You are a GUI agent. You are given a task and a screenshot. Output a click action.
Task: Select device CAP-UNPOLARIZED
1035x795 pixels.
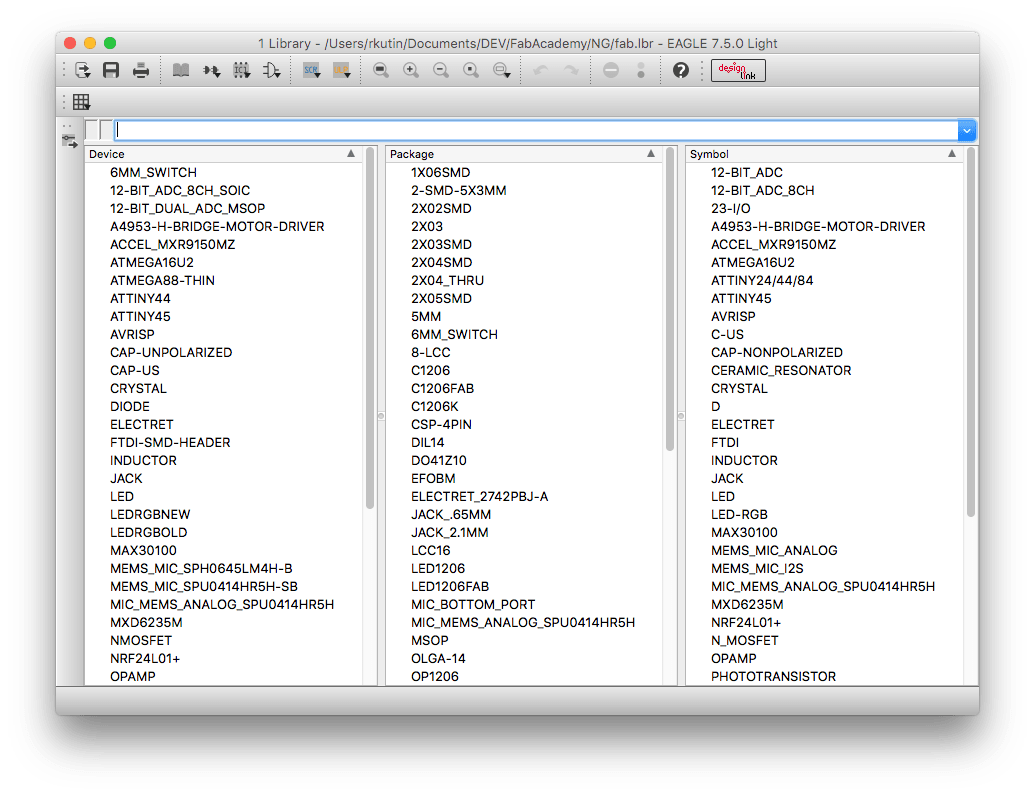tap(171, 353)
